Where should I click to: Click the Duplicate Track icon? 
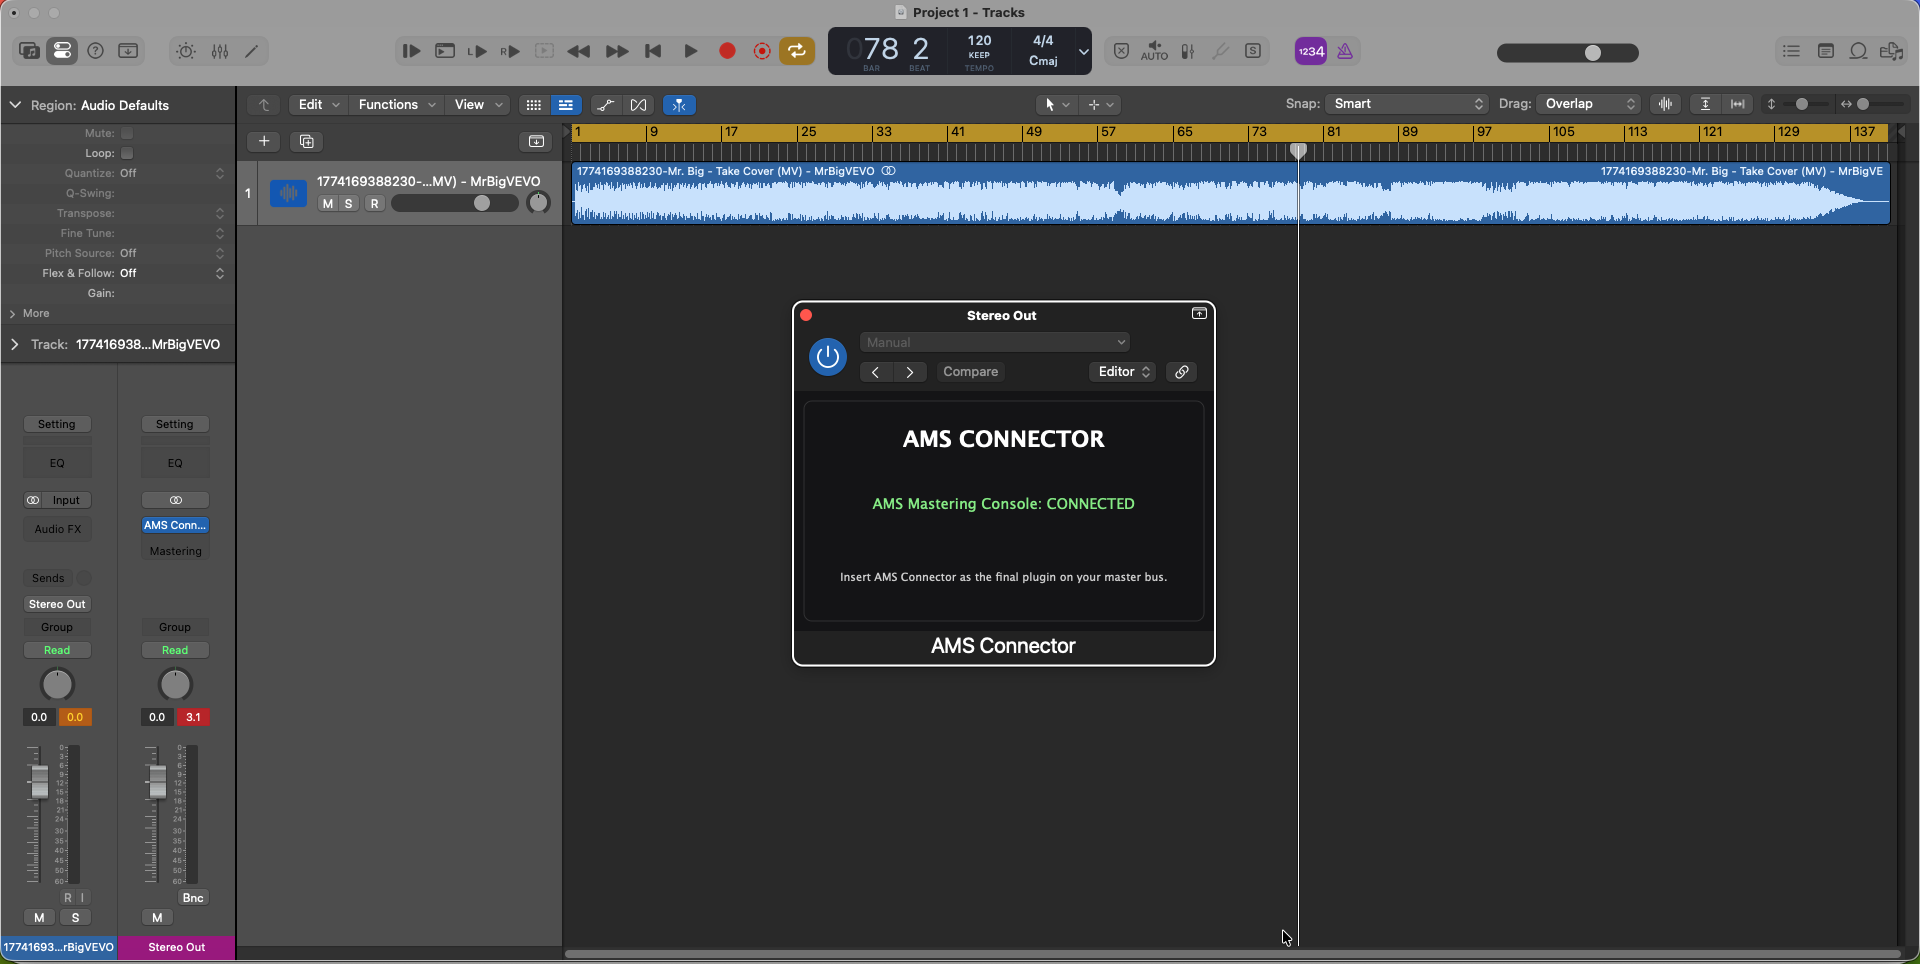point(307,141)
